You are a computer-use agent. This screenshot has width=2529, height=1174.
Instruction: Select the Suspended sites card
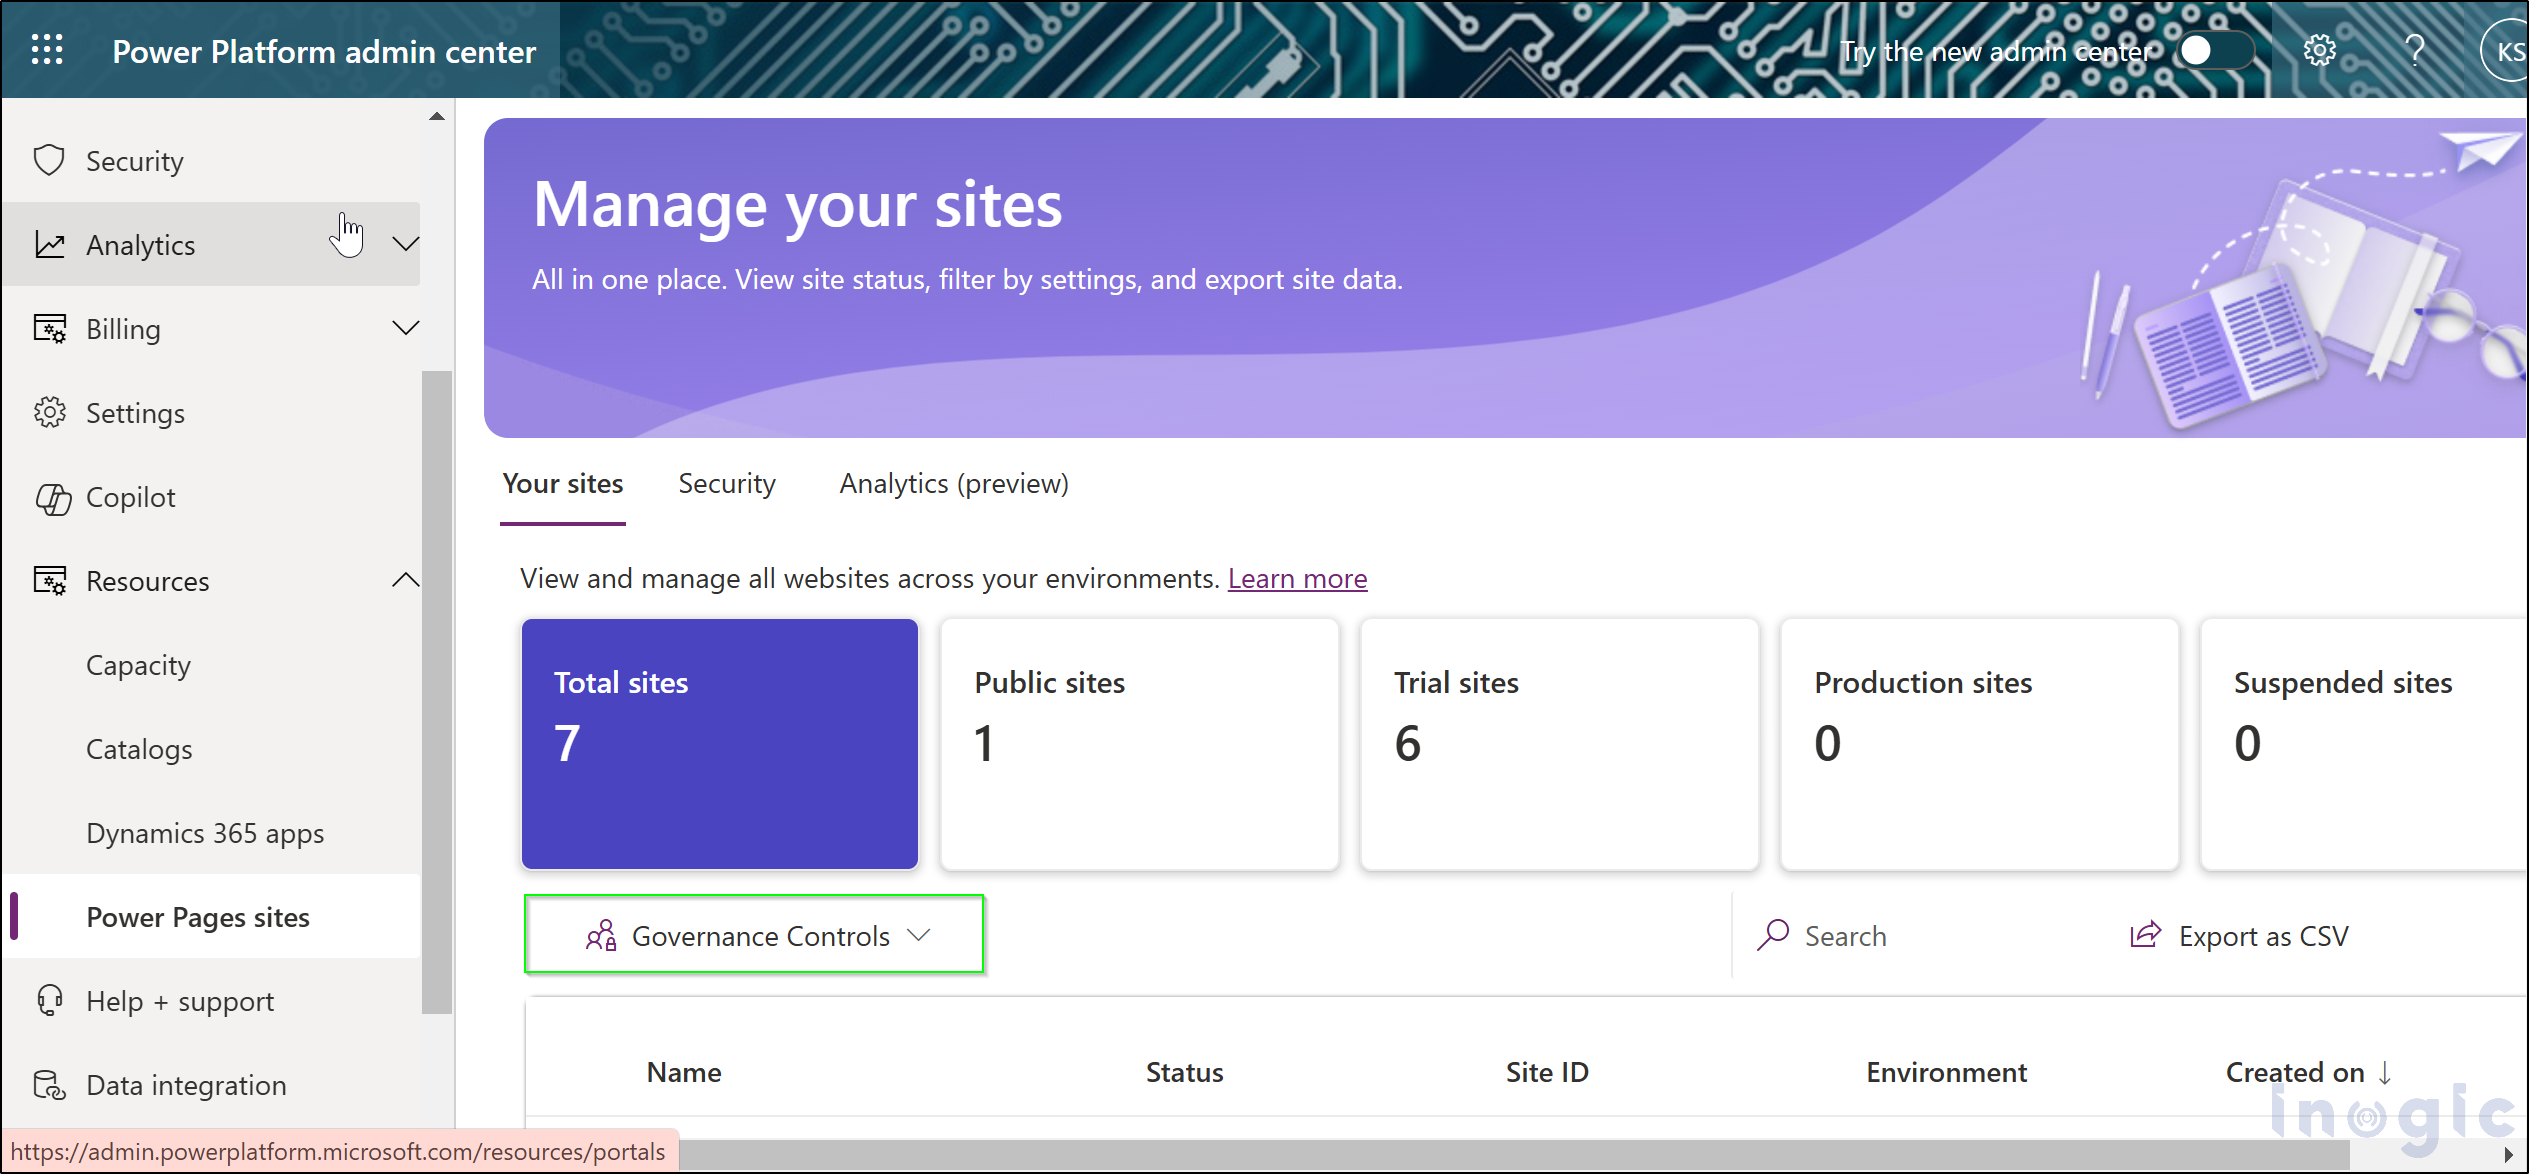(2365, 744)
